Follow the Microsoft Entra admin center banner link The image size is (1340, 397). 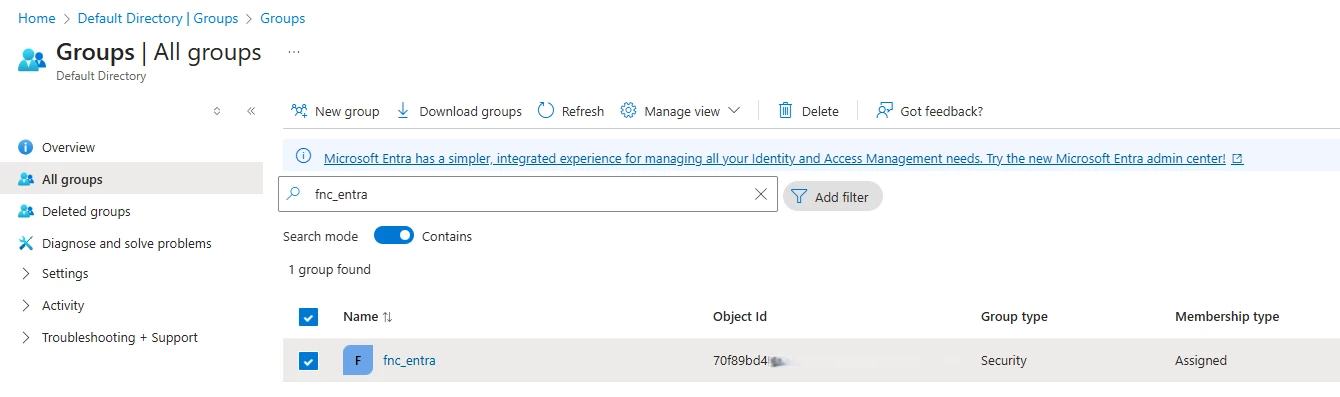(x=775, y=158)
